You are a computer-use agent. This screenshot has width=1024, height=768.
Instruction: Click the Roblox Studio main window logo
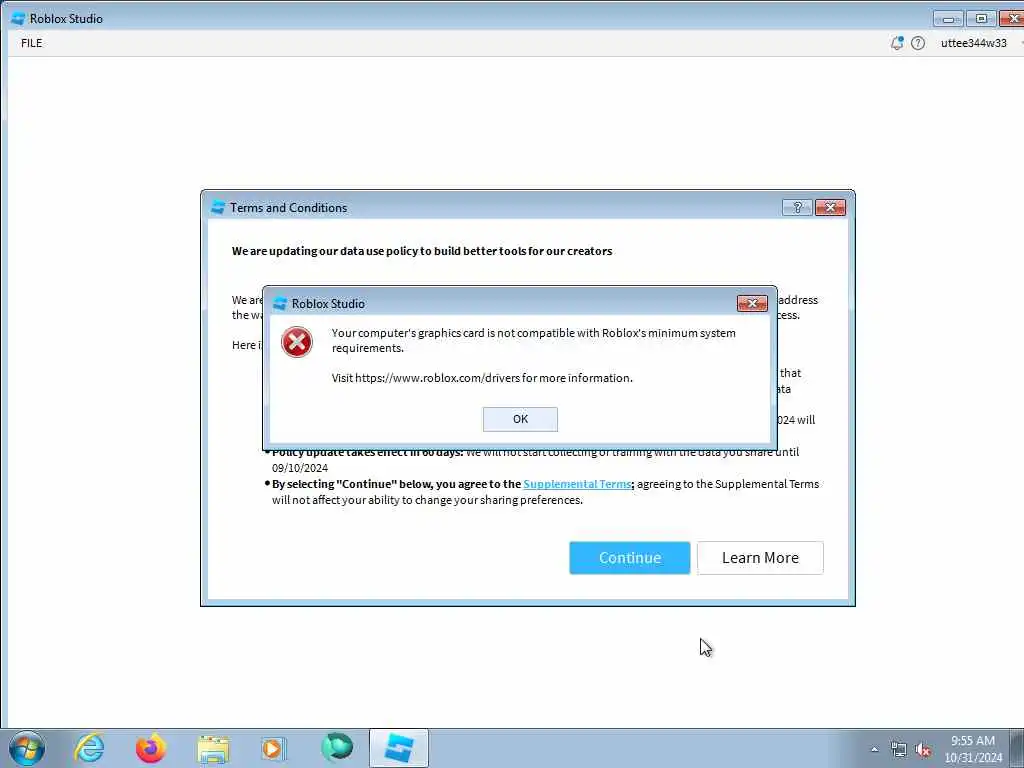coord(18,18)
